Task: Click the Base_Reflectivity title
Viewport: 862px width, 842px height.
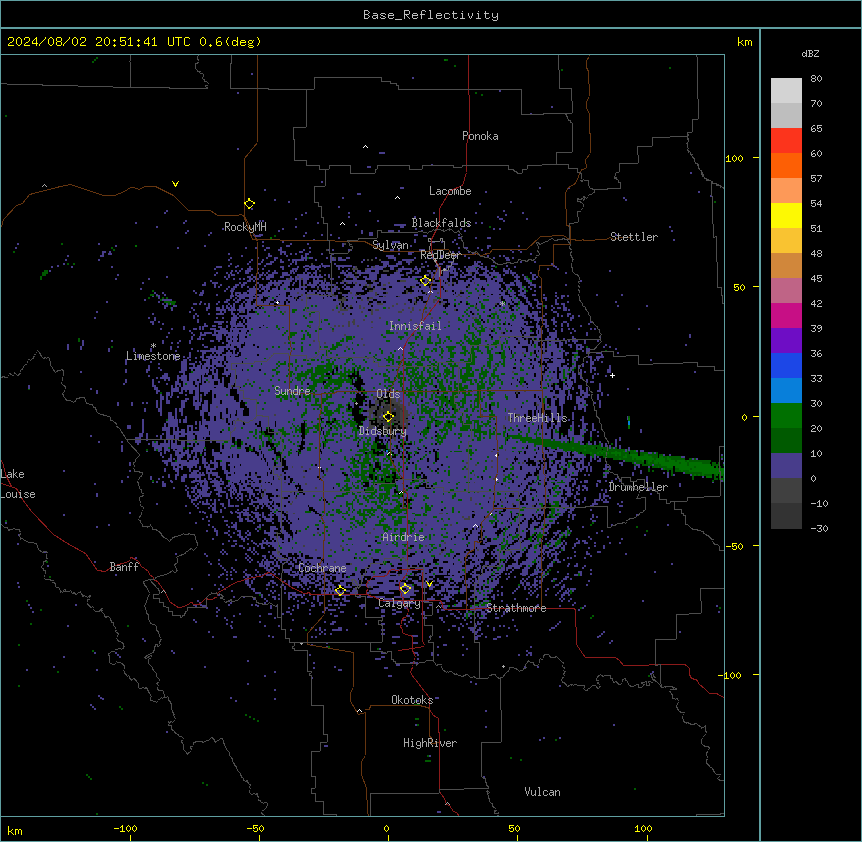Action: [431, 15]
